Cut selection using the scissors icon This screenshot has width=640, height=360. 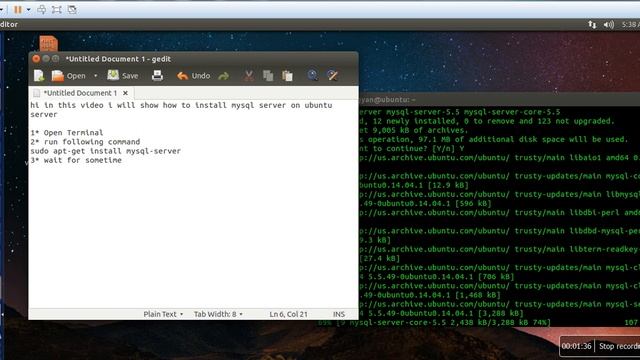click(248, 76)
